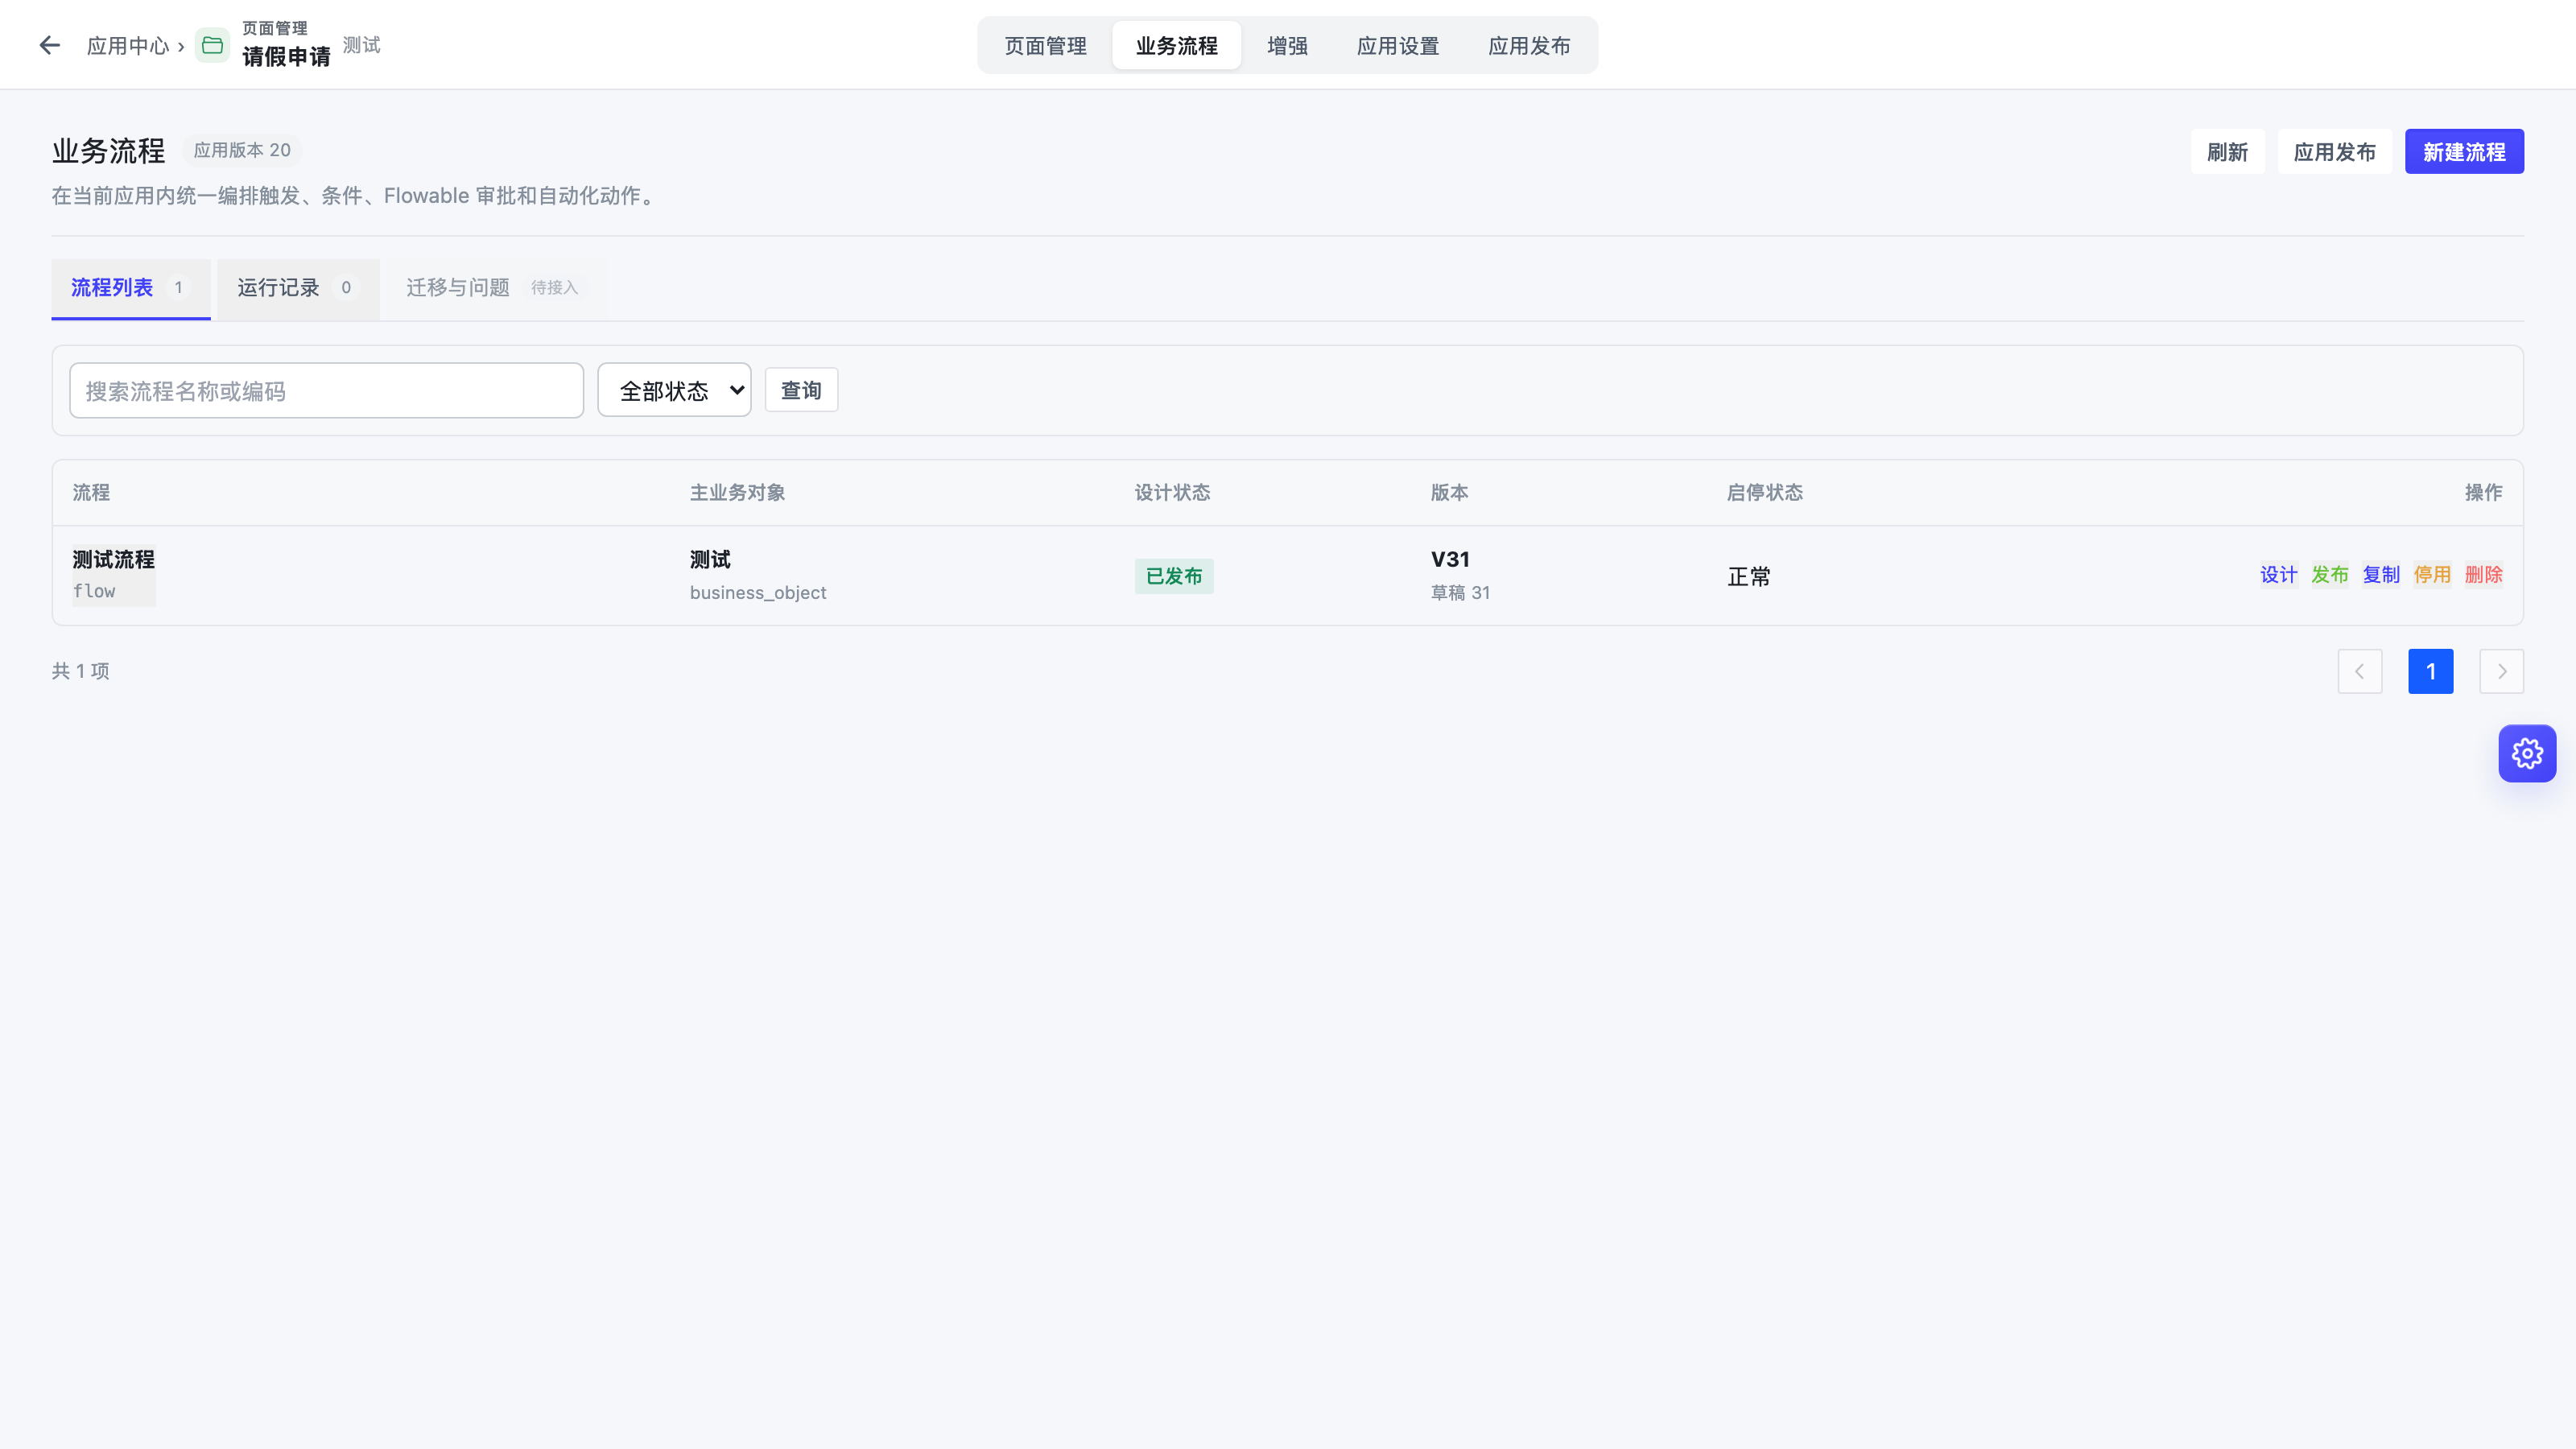Click the 已发布 status badge
Screen dimensions: 2576x1449
(1173, 576)
